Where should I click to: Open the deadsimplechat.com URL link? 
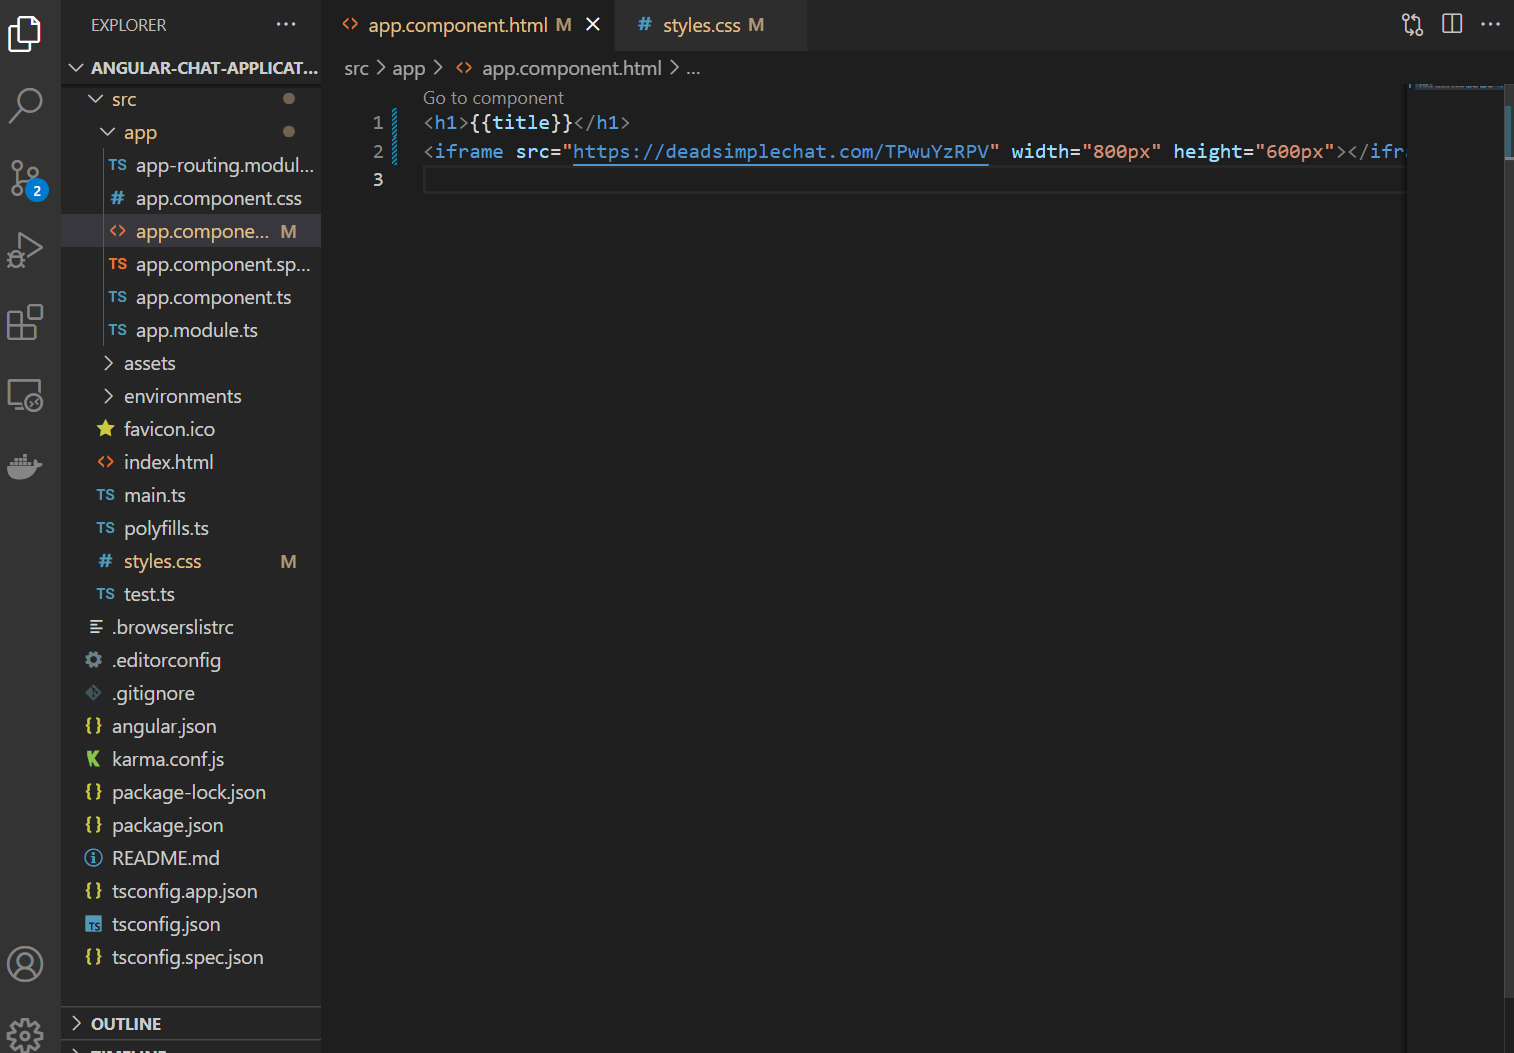pyautogui.click(x=781, y=151)
